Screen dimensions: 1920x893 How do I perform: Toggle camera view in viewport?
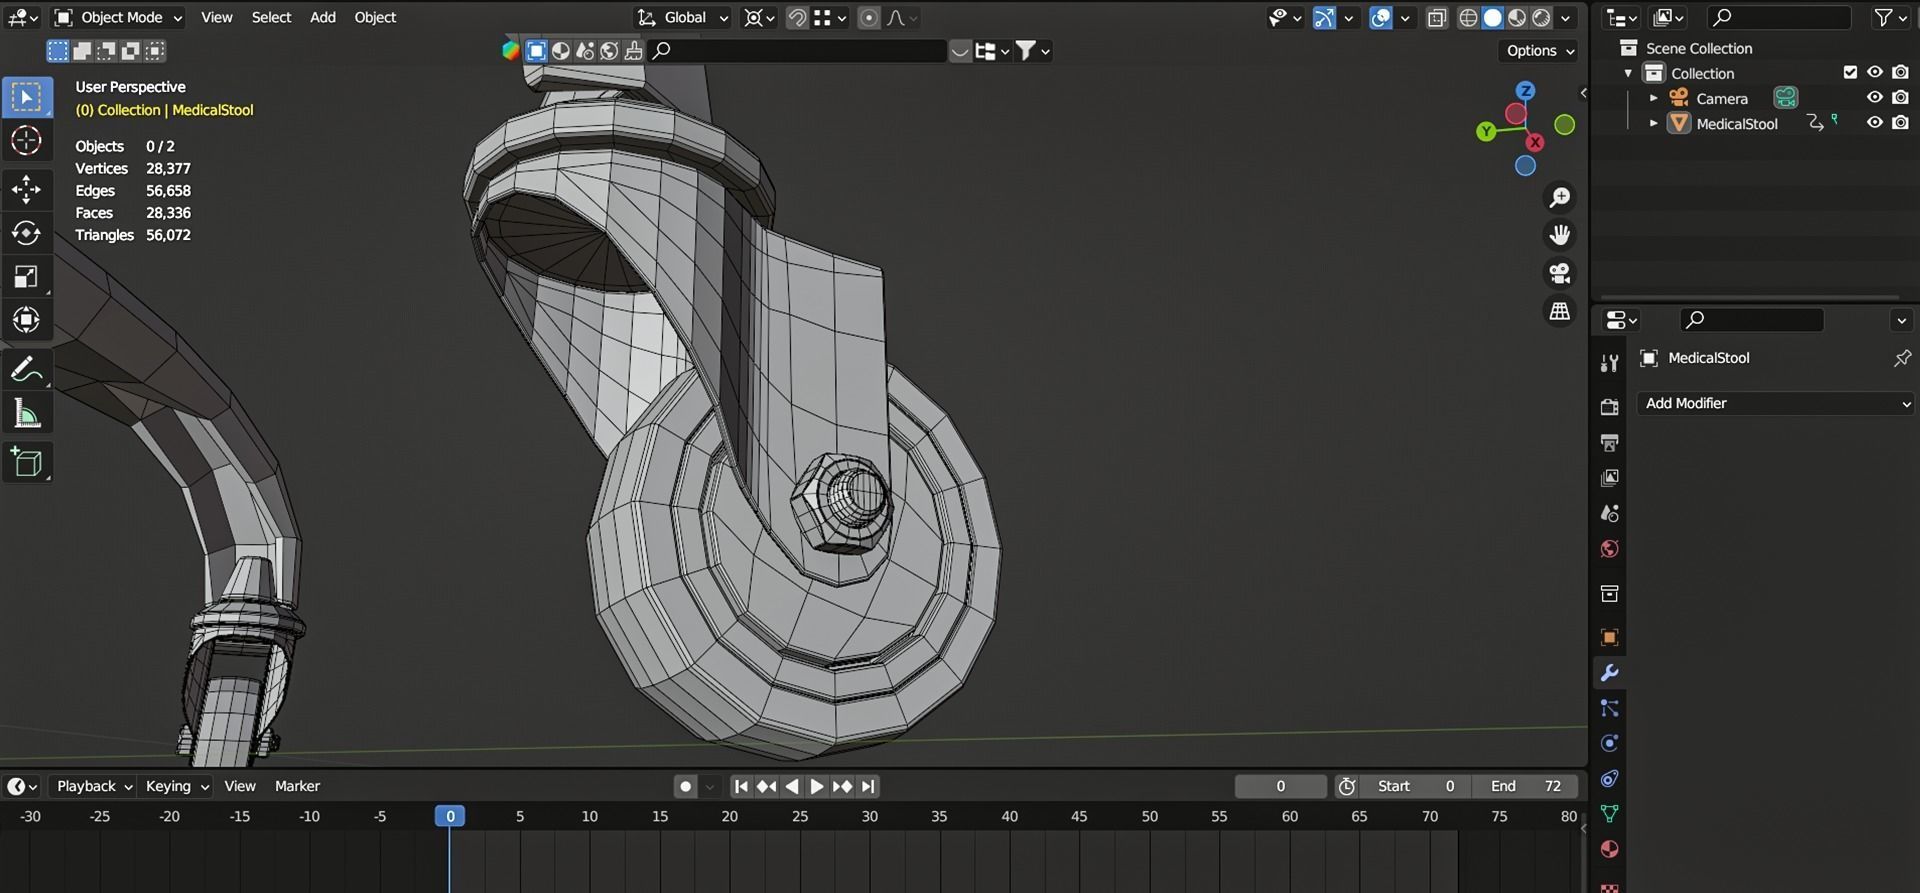[1559, 273]
